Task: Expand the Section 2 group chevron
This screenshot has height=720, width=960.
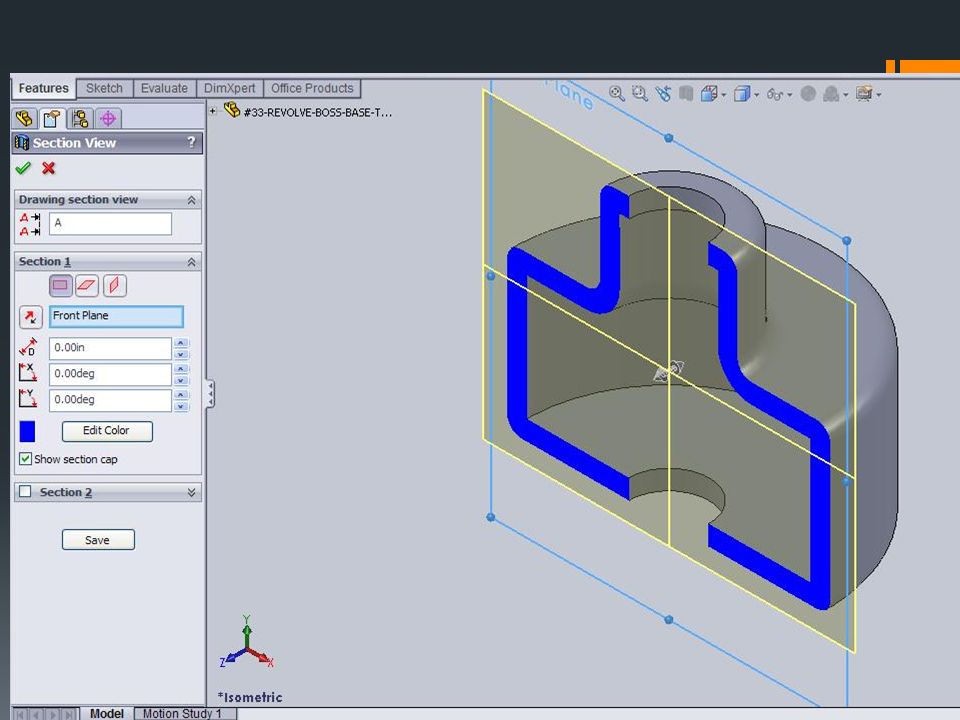Action: (x=191, y=492)
